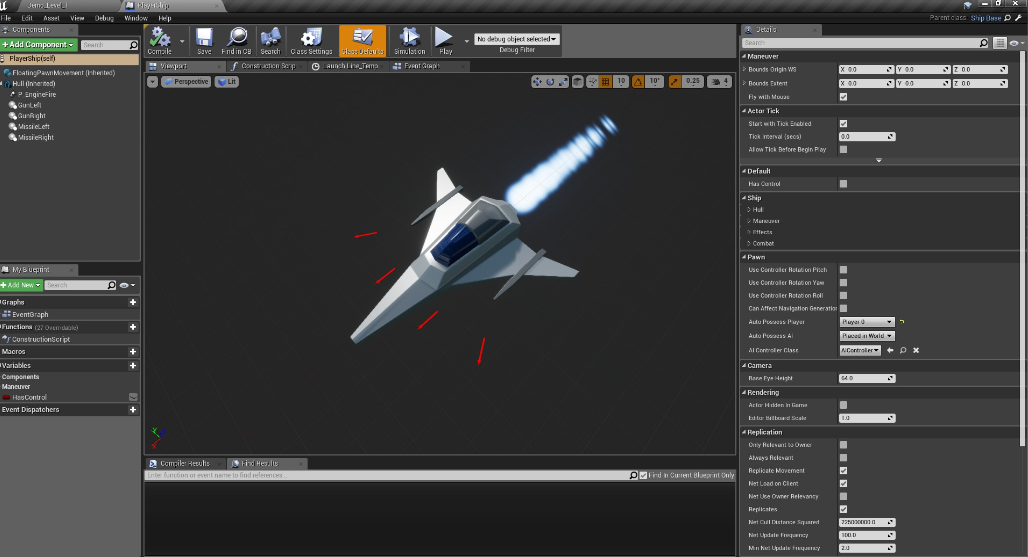Open the AI Controller Class dropdown
The height and width of the screenshot is (557, 1028).
860,350
